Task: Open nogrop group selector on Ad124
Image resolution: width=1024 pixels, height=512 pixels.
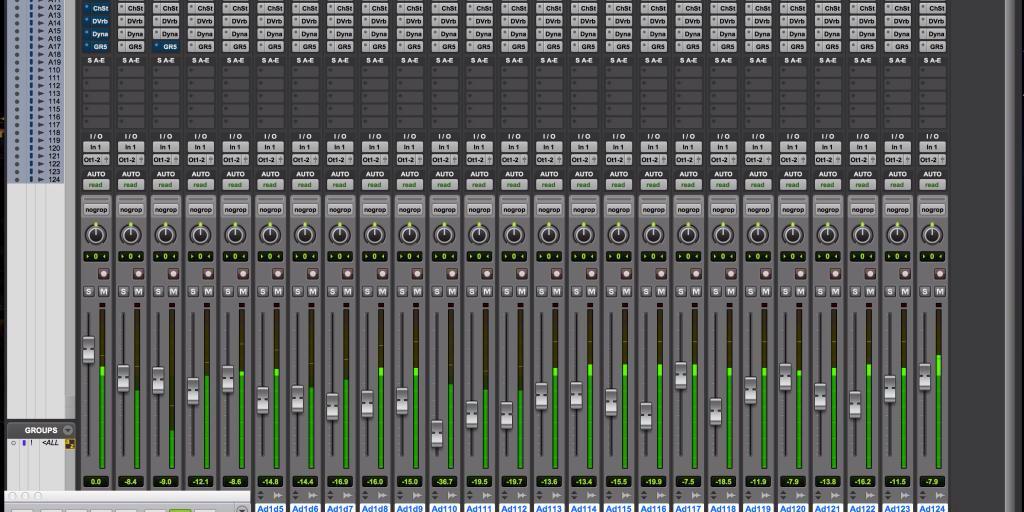Action: pos(933,210)
